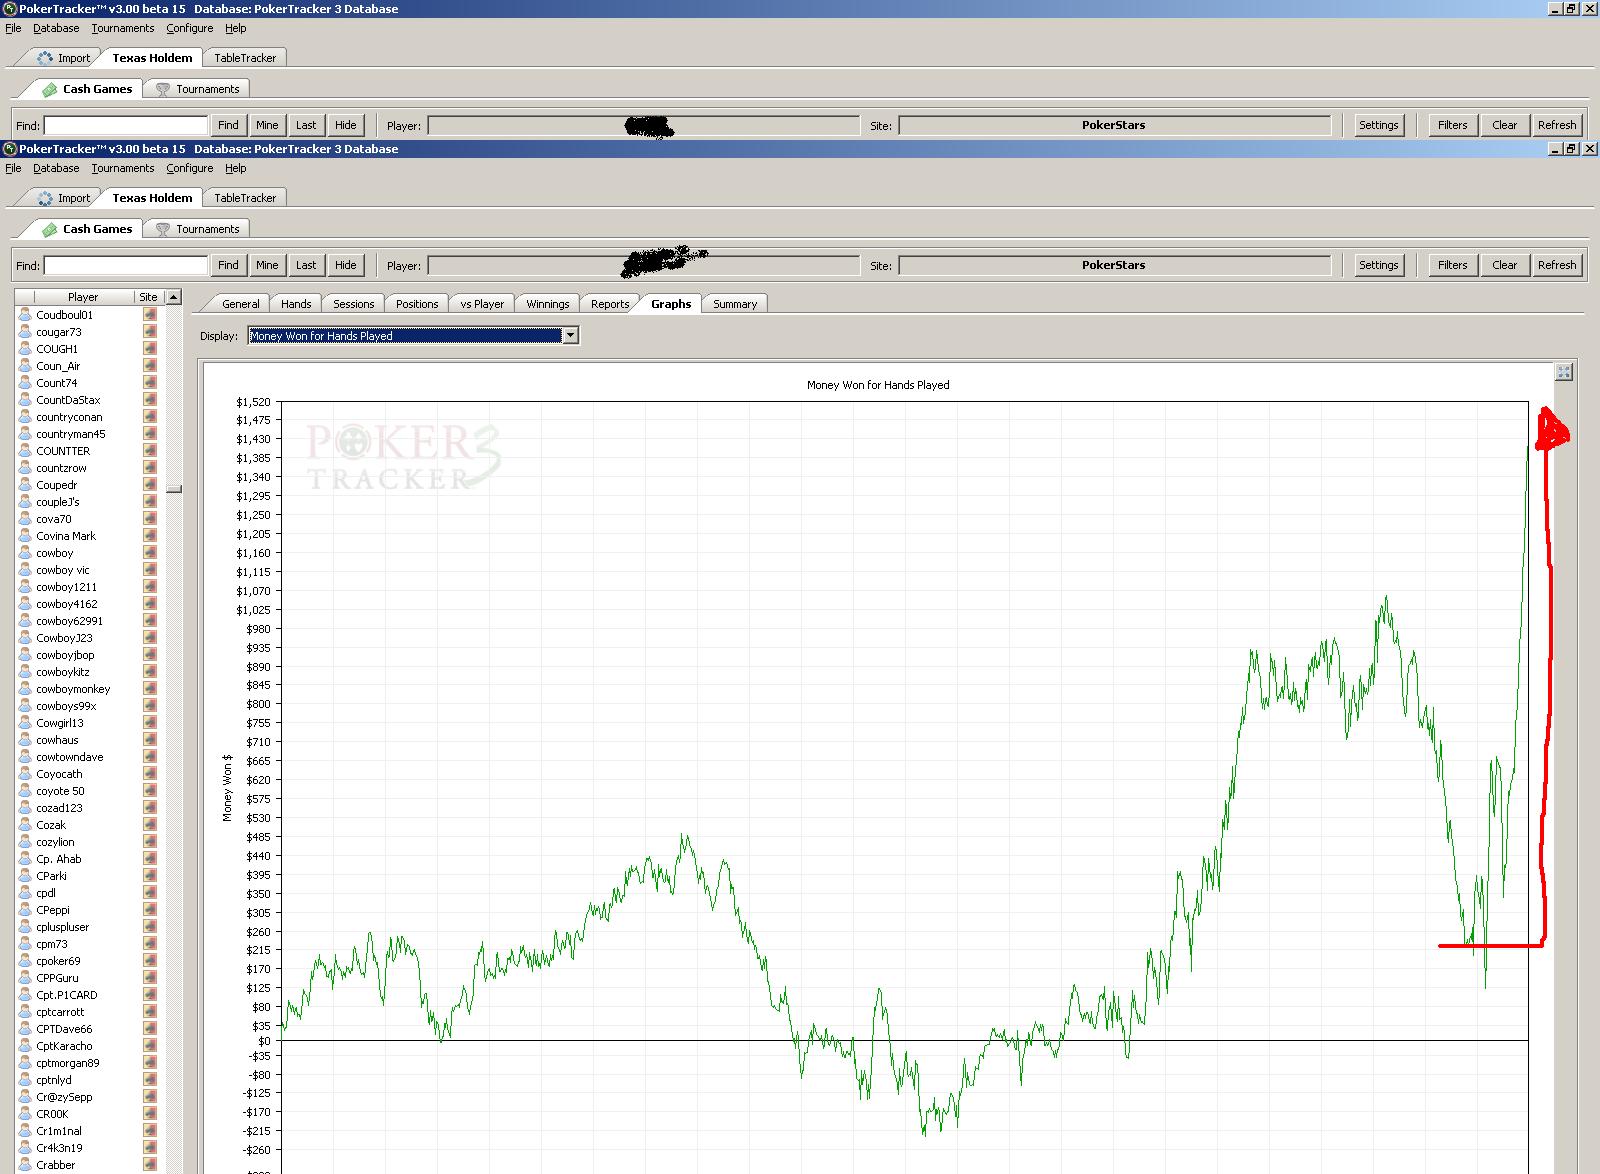The width and height of the screenshot is (1600, 1174).
Task: Select player cougar73
Action: pyautogui.click(x=59, y=332)
